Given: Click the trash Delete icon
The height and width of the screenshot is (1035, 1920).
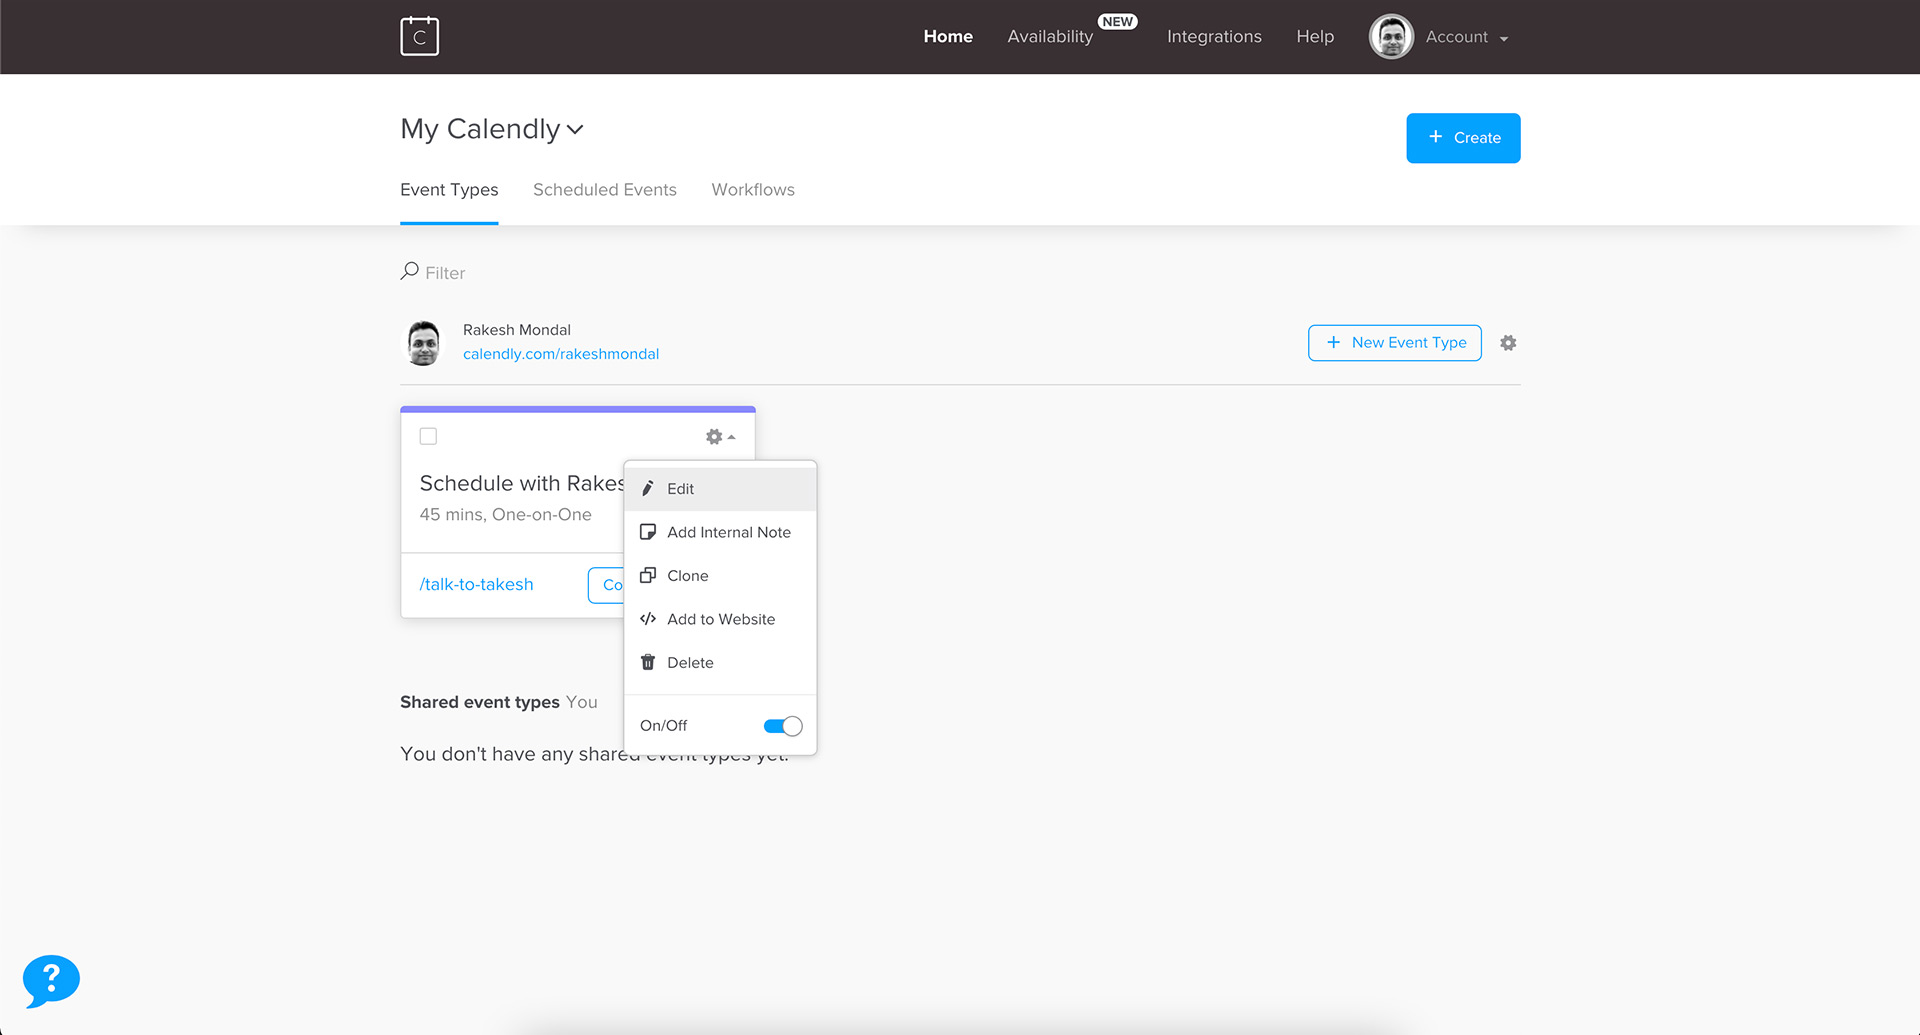Looking at the screenshot, I should pos(648,662).
